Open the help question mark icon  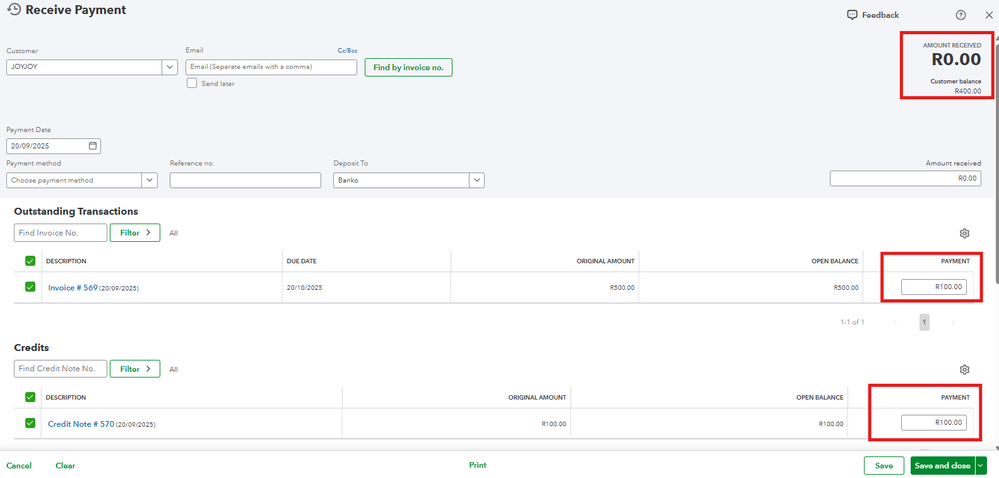961,15
